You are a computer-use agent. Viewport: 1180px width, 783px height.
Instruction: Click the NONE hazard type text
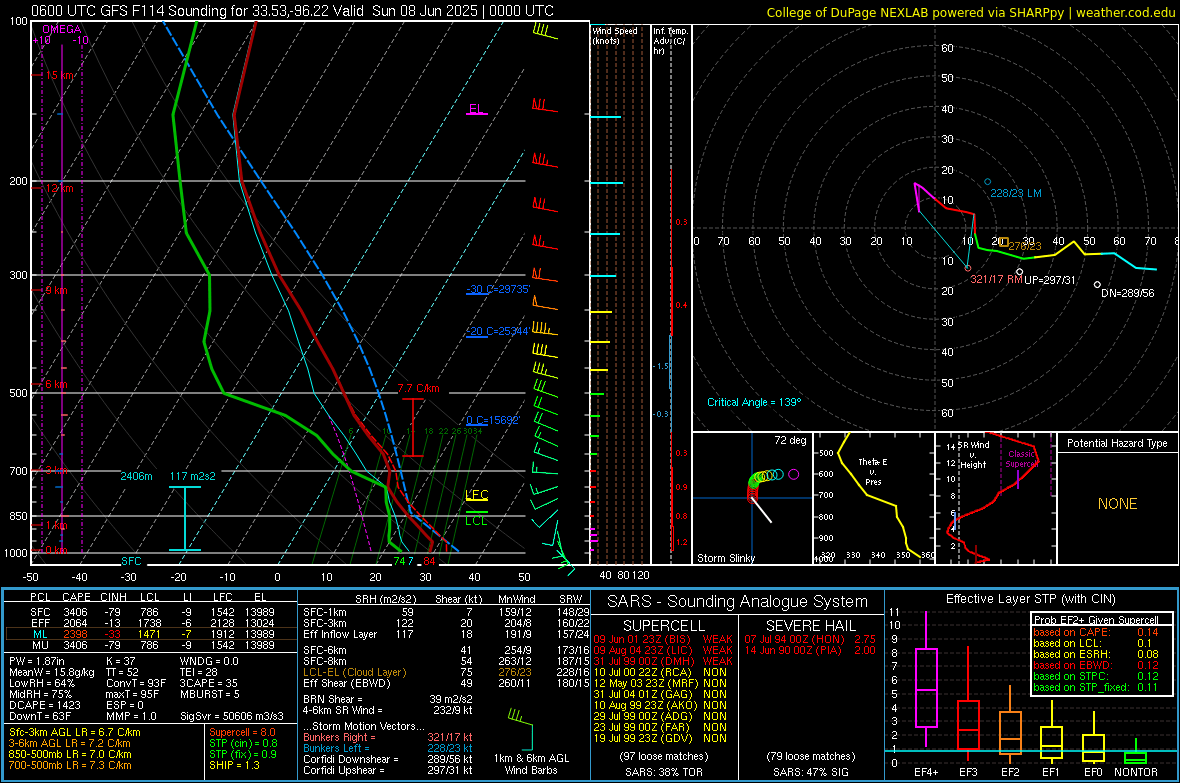coord(1118,504)
